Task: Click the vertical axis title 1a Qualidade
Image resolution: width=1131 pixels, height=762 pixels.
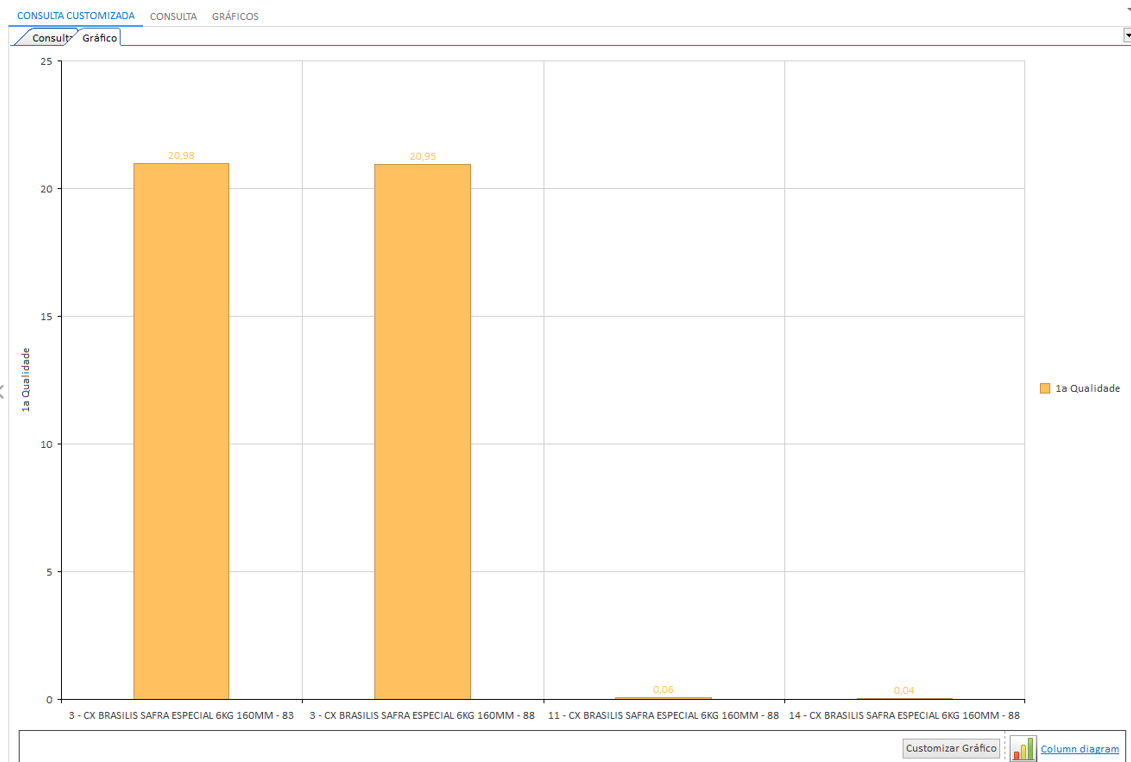Action: click(x=26, y=380)
